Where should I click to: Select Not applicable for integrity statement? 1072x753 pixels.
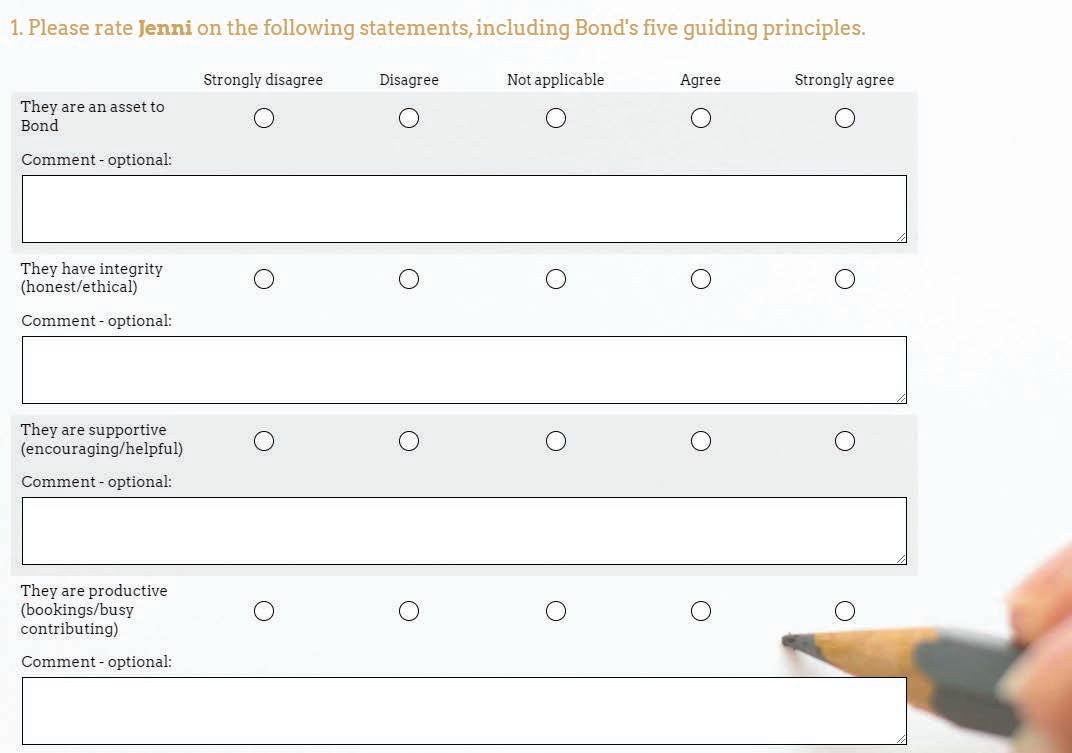(x=556, y=279)
